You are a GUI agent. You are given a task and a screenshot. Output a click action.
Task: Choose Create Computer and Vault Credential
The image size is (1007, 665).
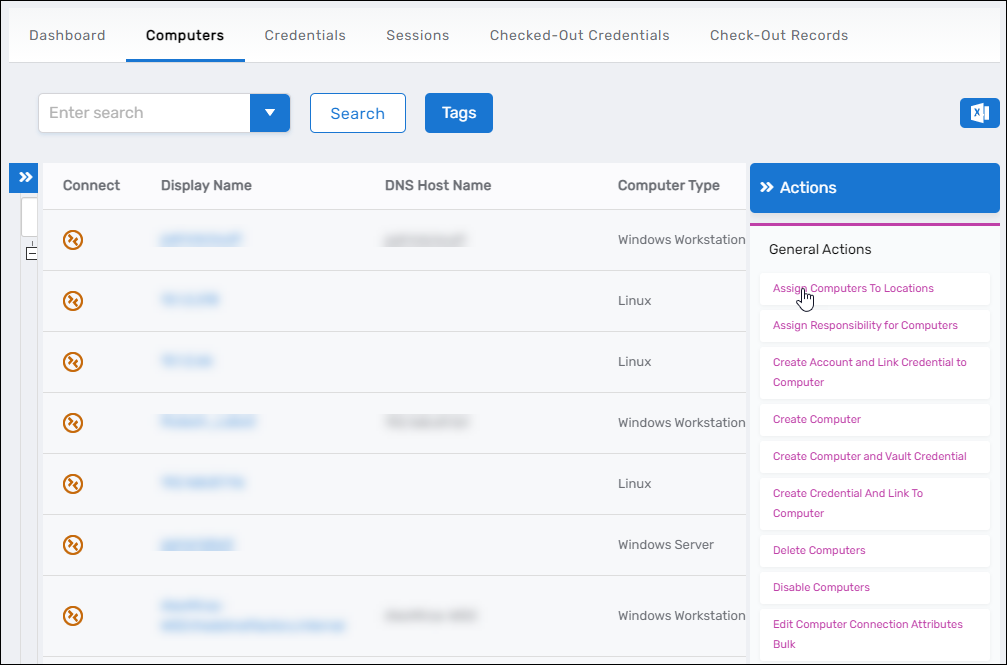(x=870, y=456)
